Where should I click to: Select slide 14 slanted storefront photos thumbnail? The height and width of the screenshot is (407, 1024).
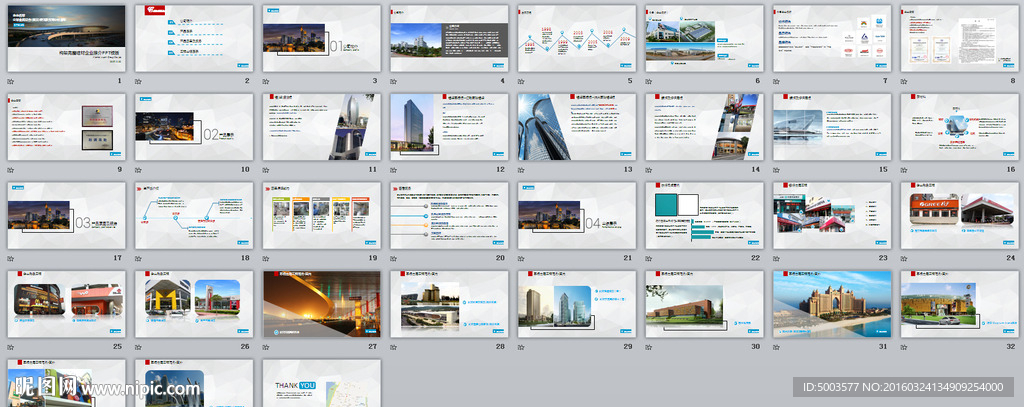pos(705,127)
